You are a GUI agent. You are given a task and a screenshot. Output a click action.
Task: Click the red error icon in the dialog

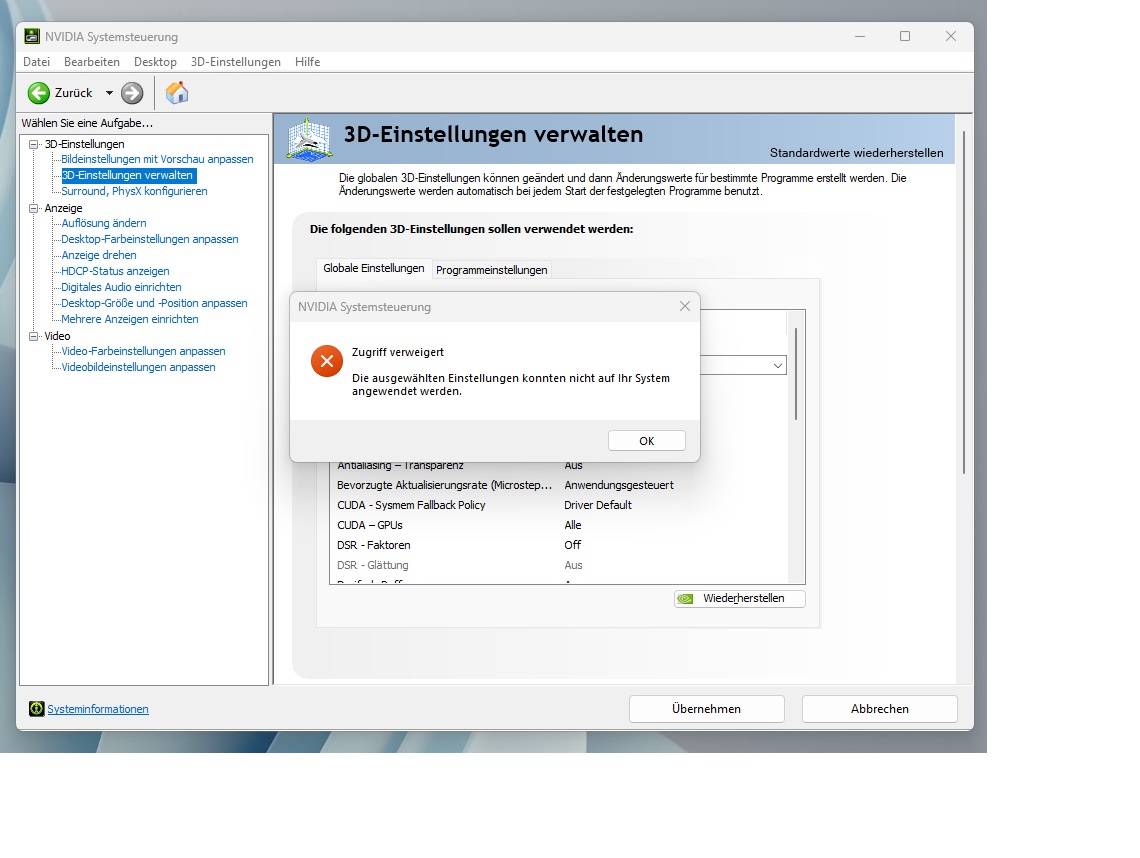point(327,361)
